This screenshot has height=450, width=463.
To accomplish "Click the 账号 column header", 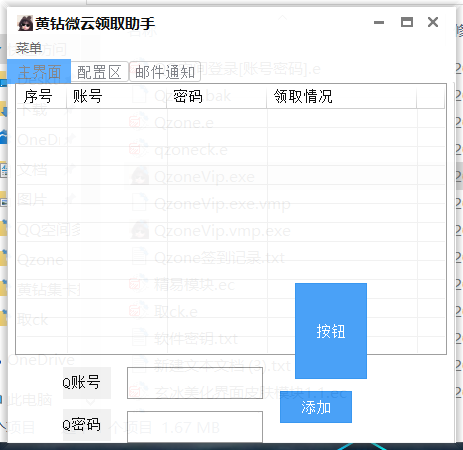I will (x=116, y=96).
